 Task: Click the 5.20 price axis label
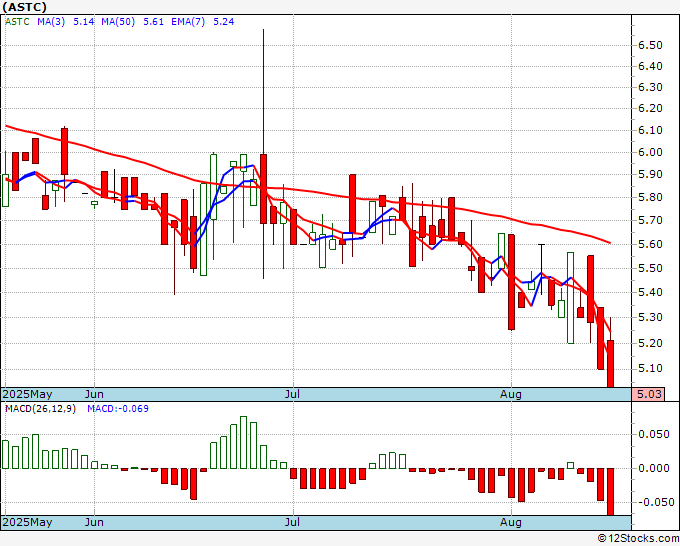point(650,343)
